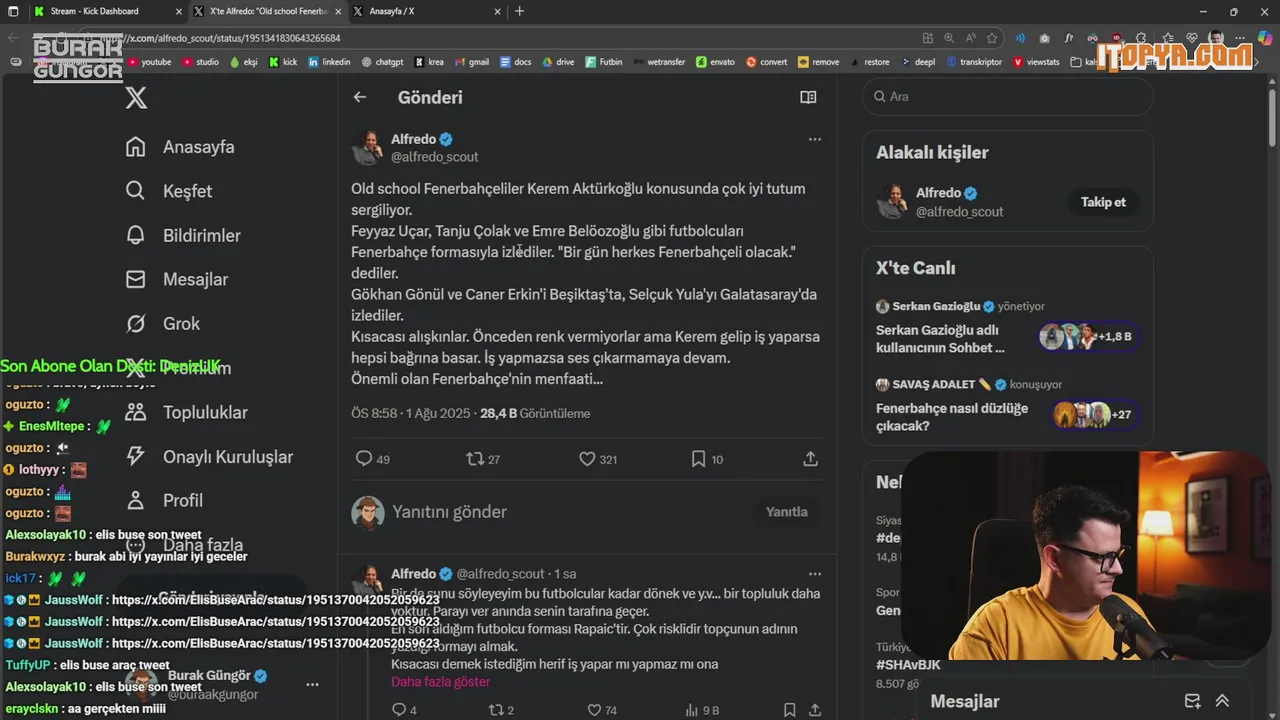This screenshot has width=1280, height=720.
Task: Open transkriptor bookmark
Action: tap(973, 62)
